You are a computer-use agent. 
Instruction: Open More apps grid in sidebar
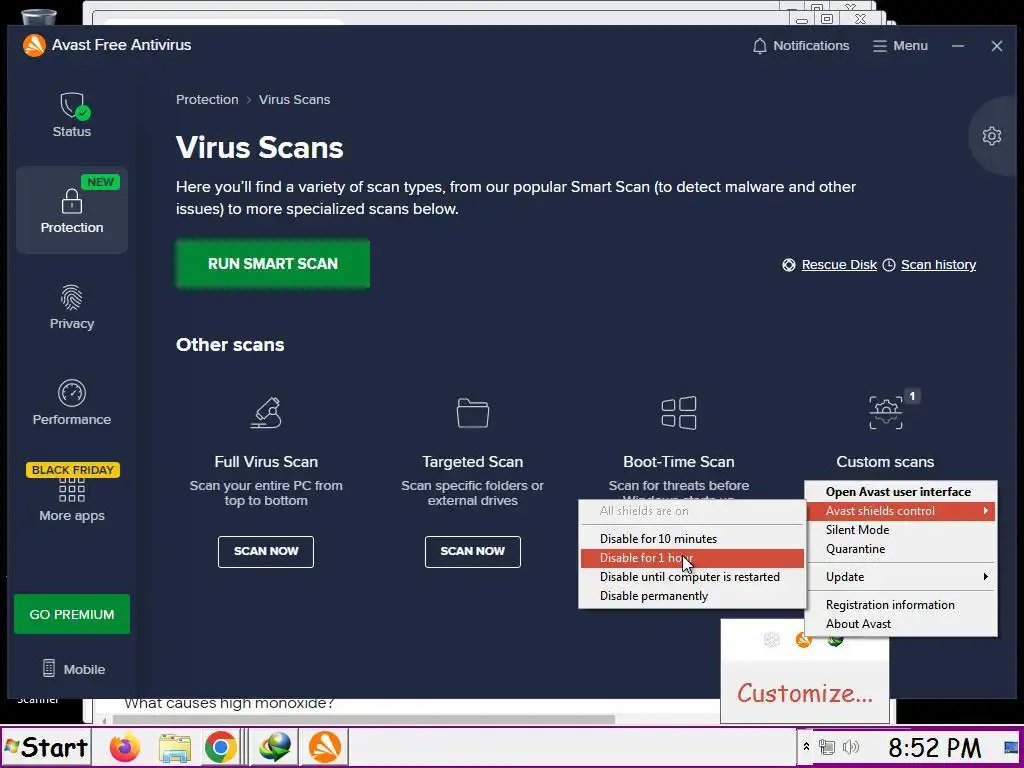(x=72, y=500)
